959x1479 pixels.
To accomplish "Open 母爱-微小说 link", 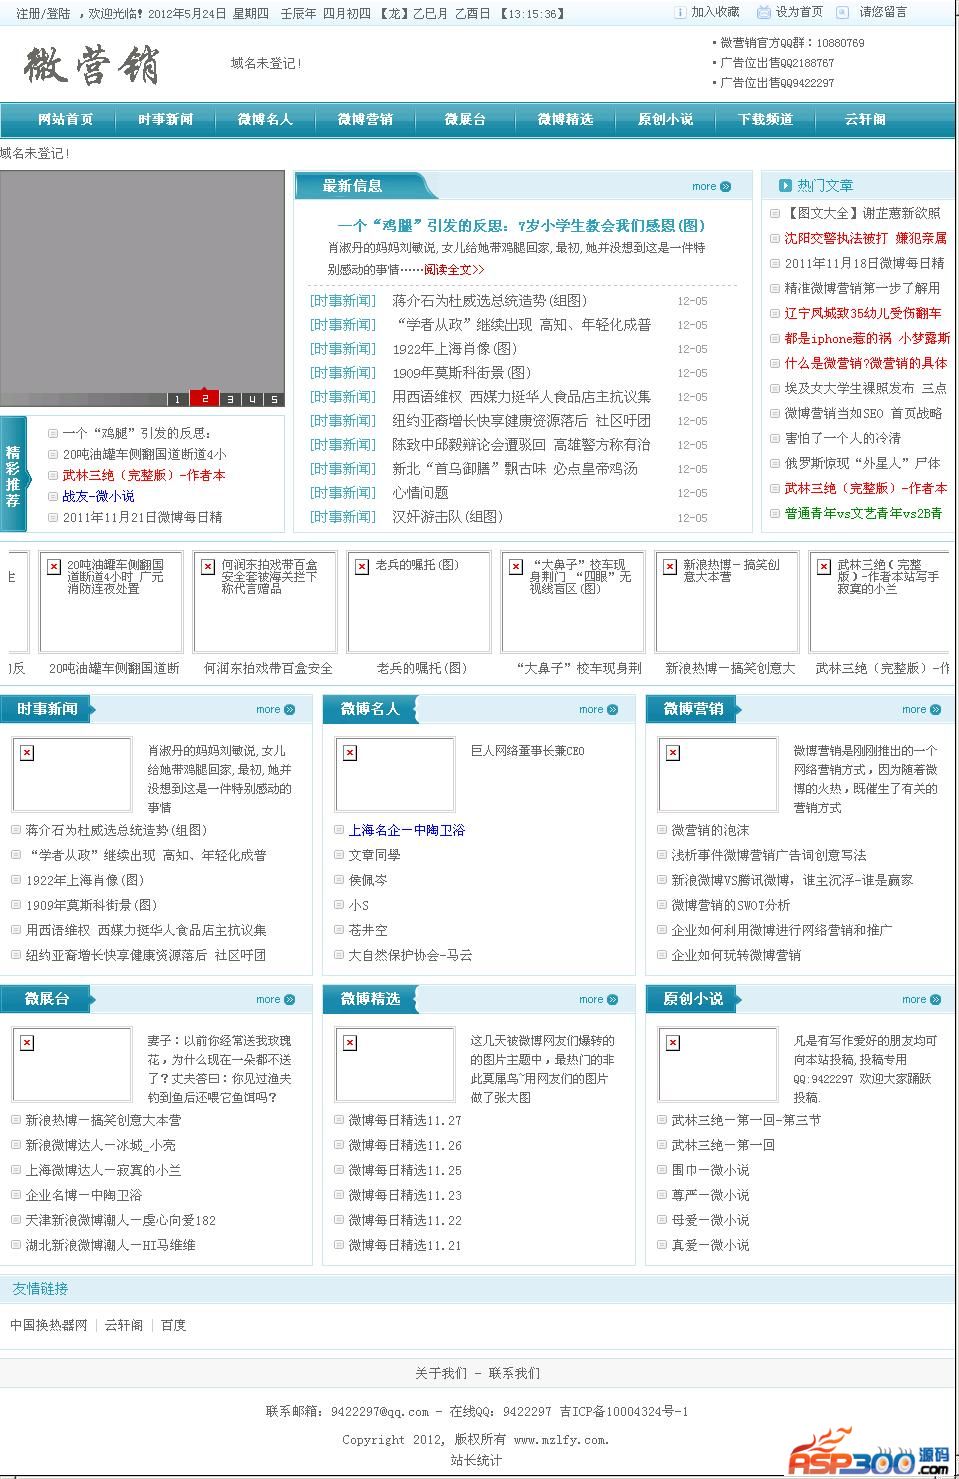I will coord(710,1220).
